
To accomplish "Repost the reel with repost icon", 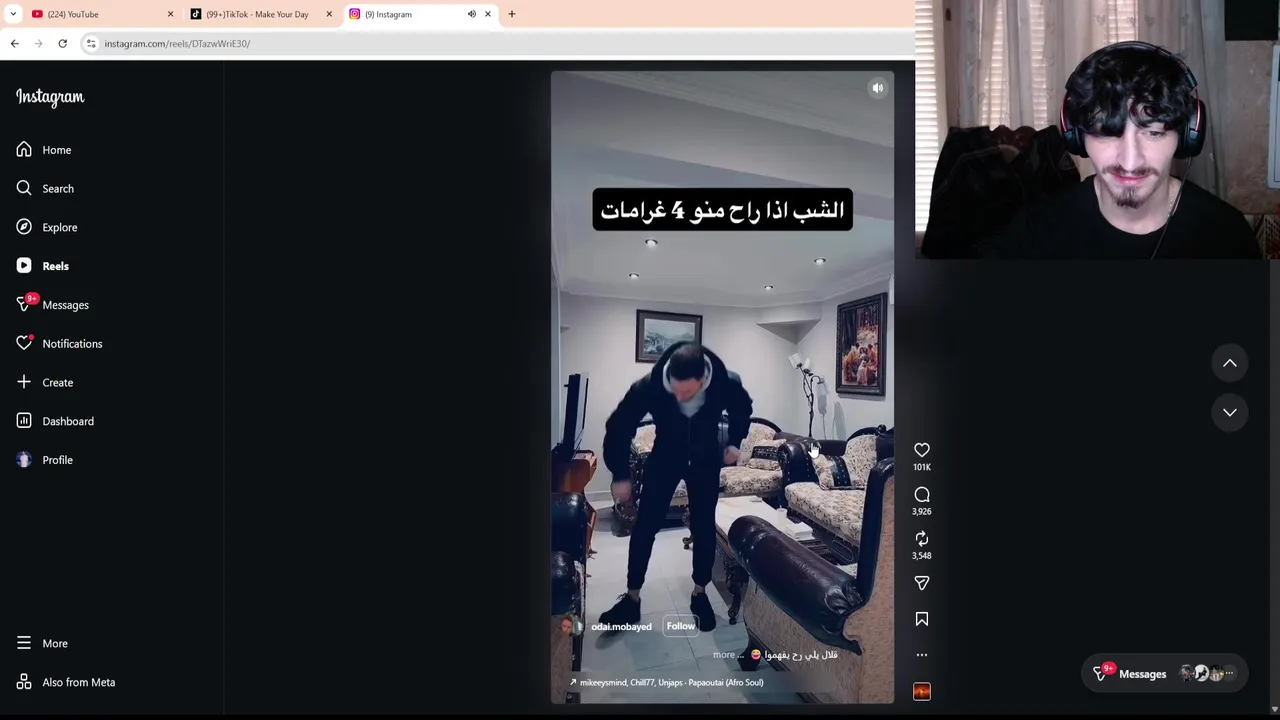I will coord(922,539).
